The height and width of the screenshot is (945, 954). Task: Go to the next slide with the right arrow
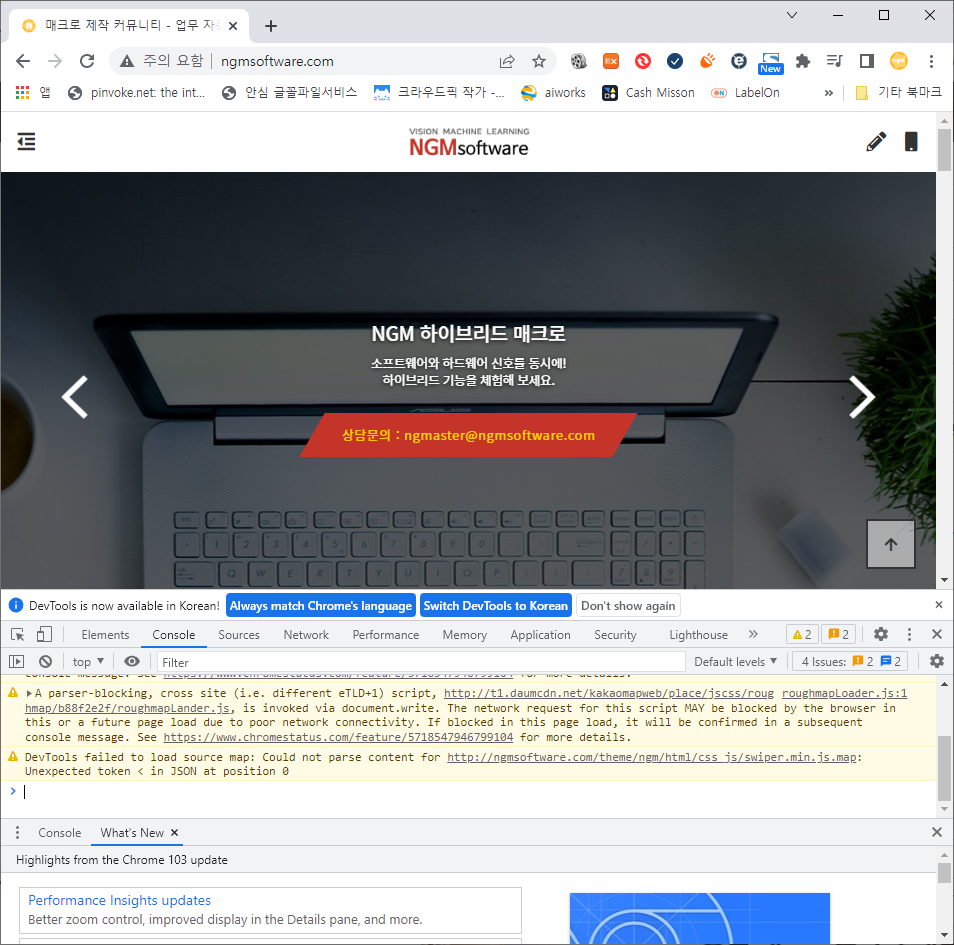[862, 397]
